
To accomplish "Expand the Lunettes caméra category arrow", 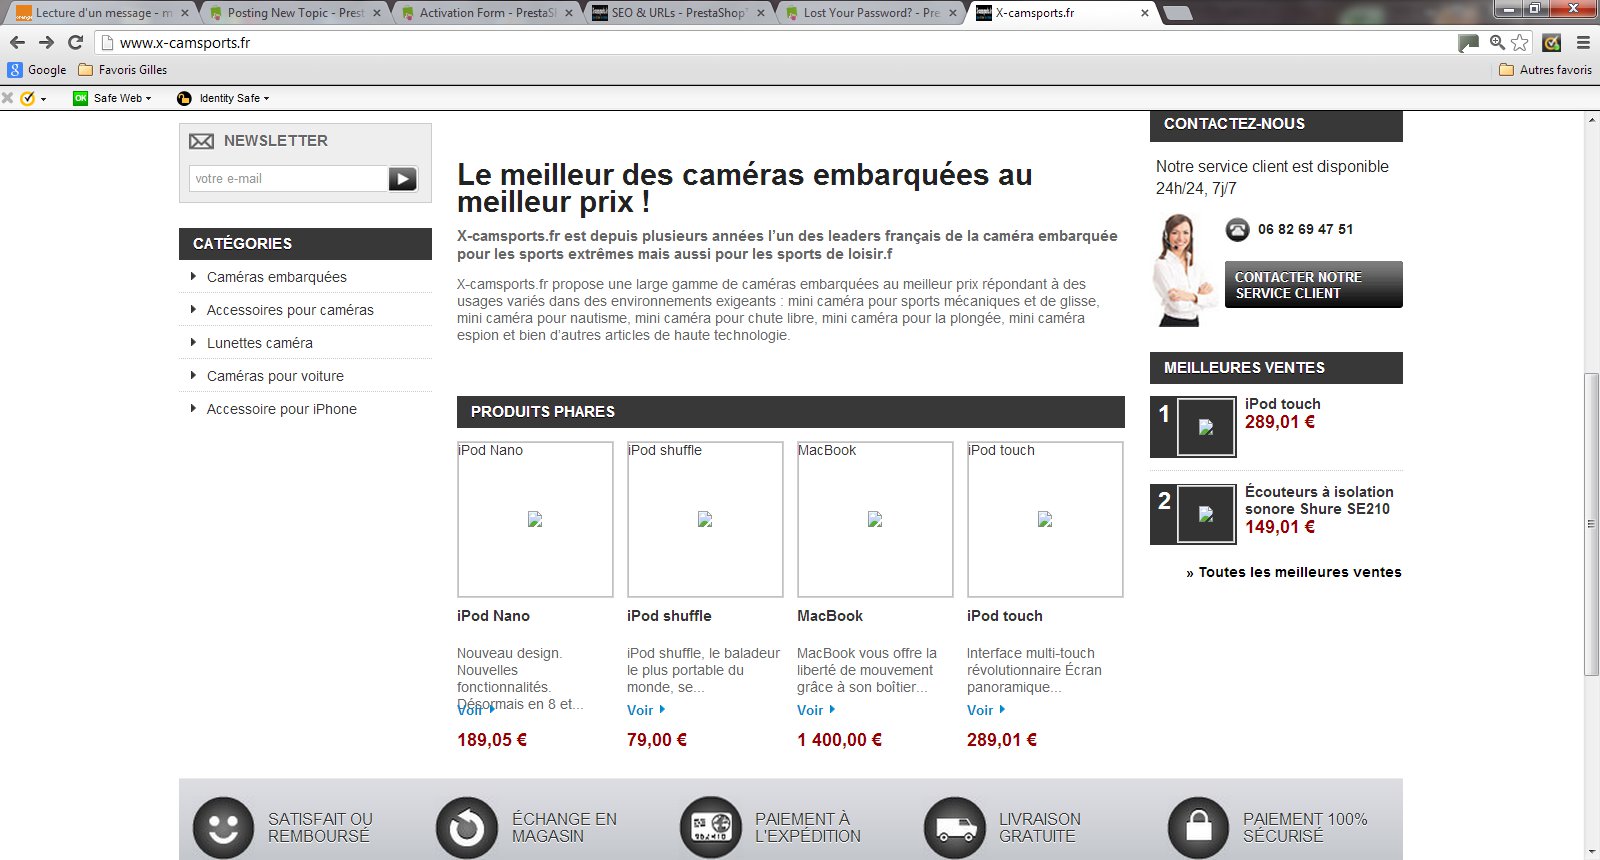I will pos(193,342).
